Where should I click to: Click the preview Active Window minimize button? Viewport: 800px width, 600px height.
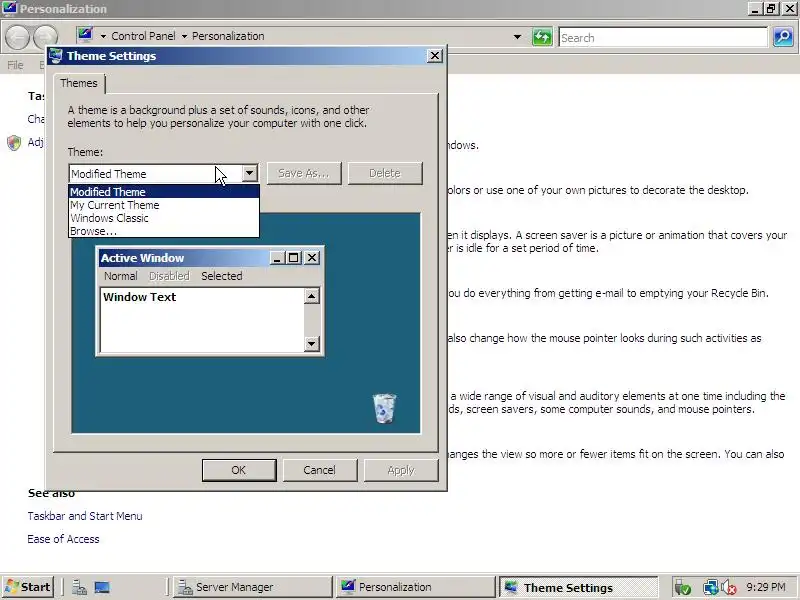(x=277, y=258)
